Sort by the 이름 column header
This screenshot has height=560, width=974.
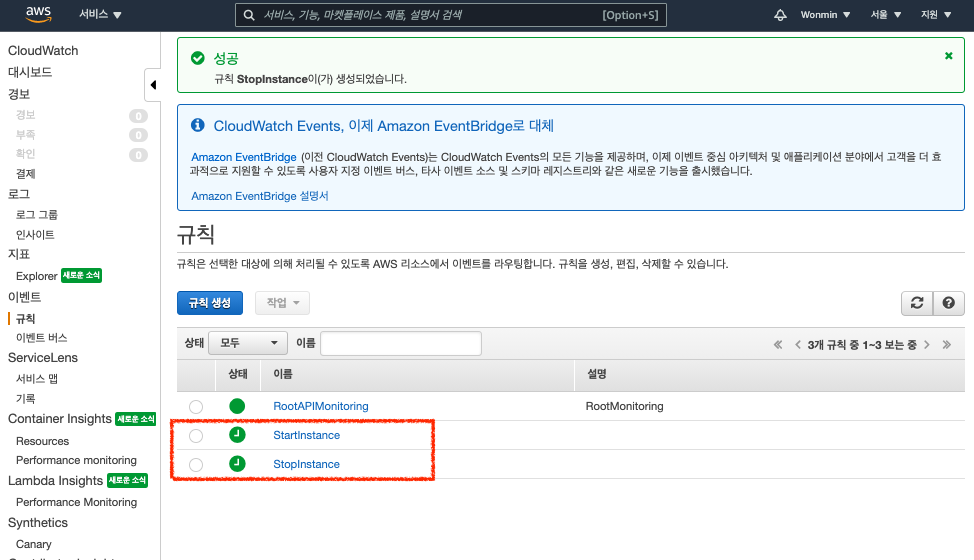coord(283,374)
